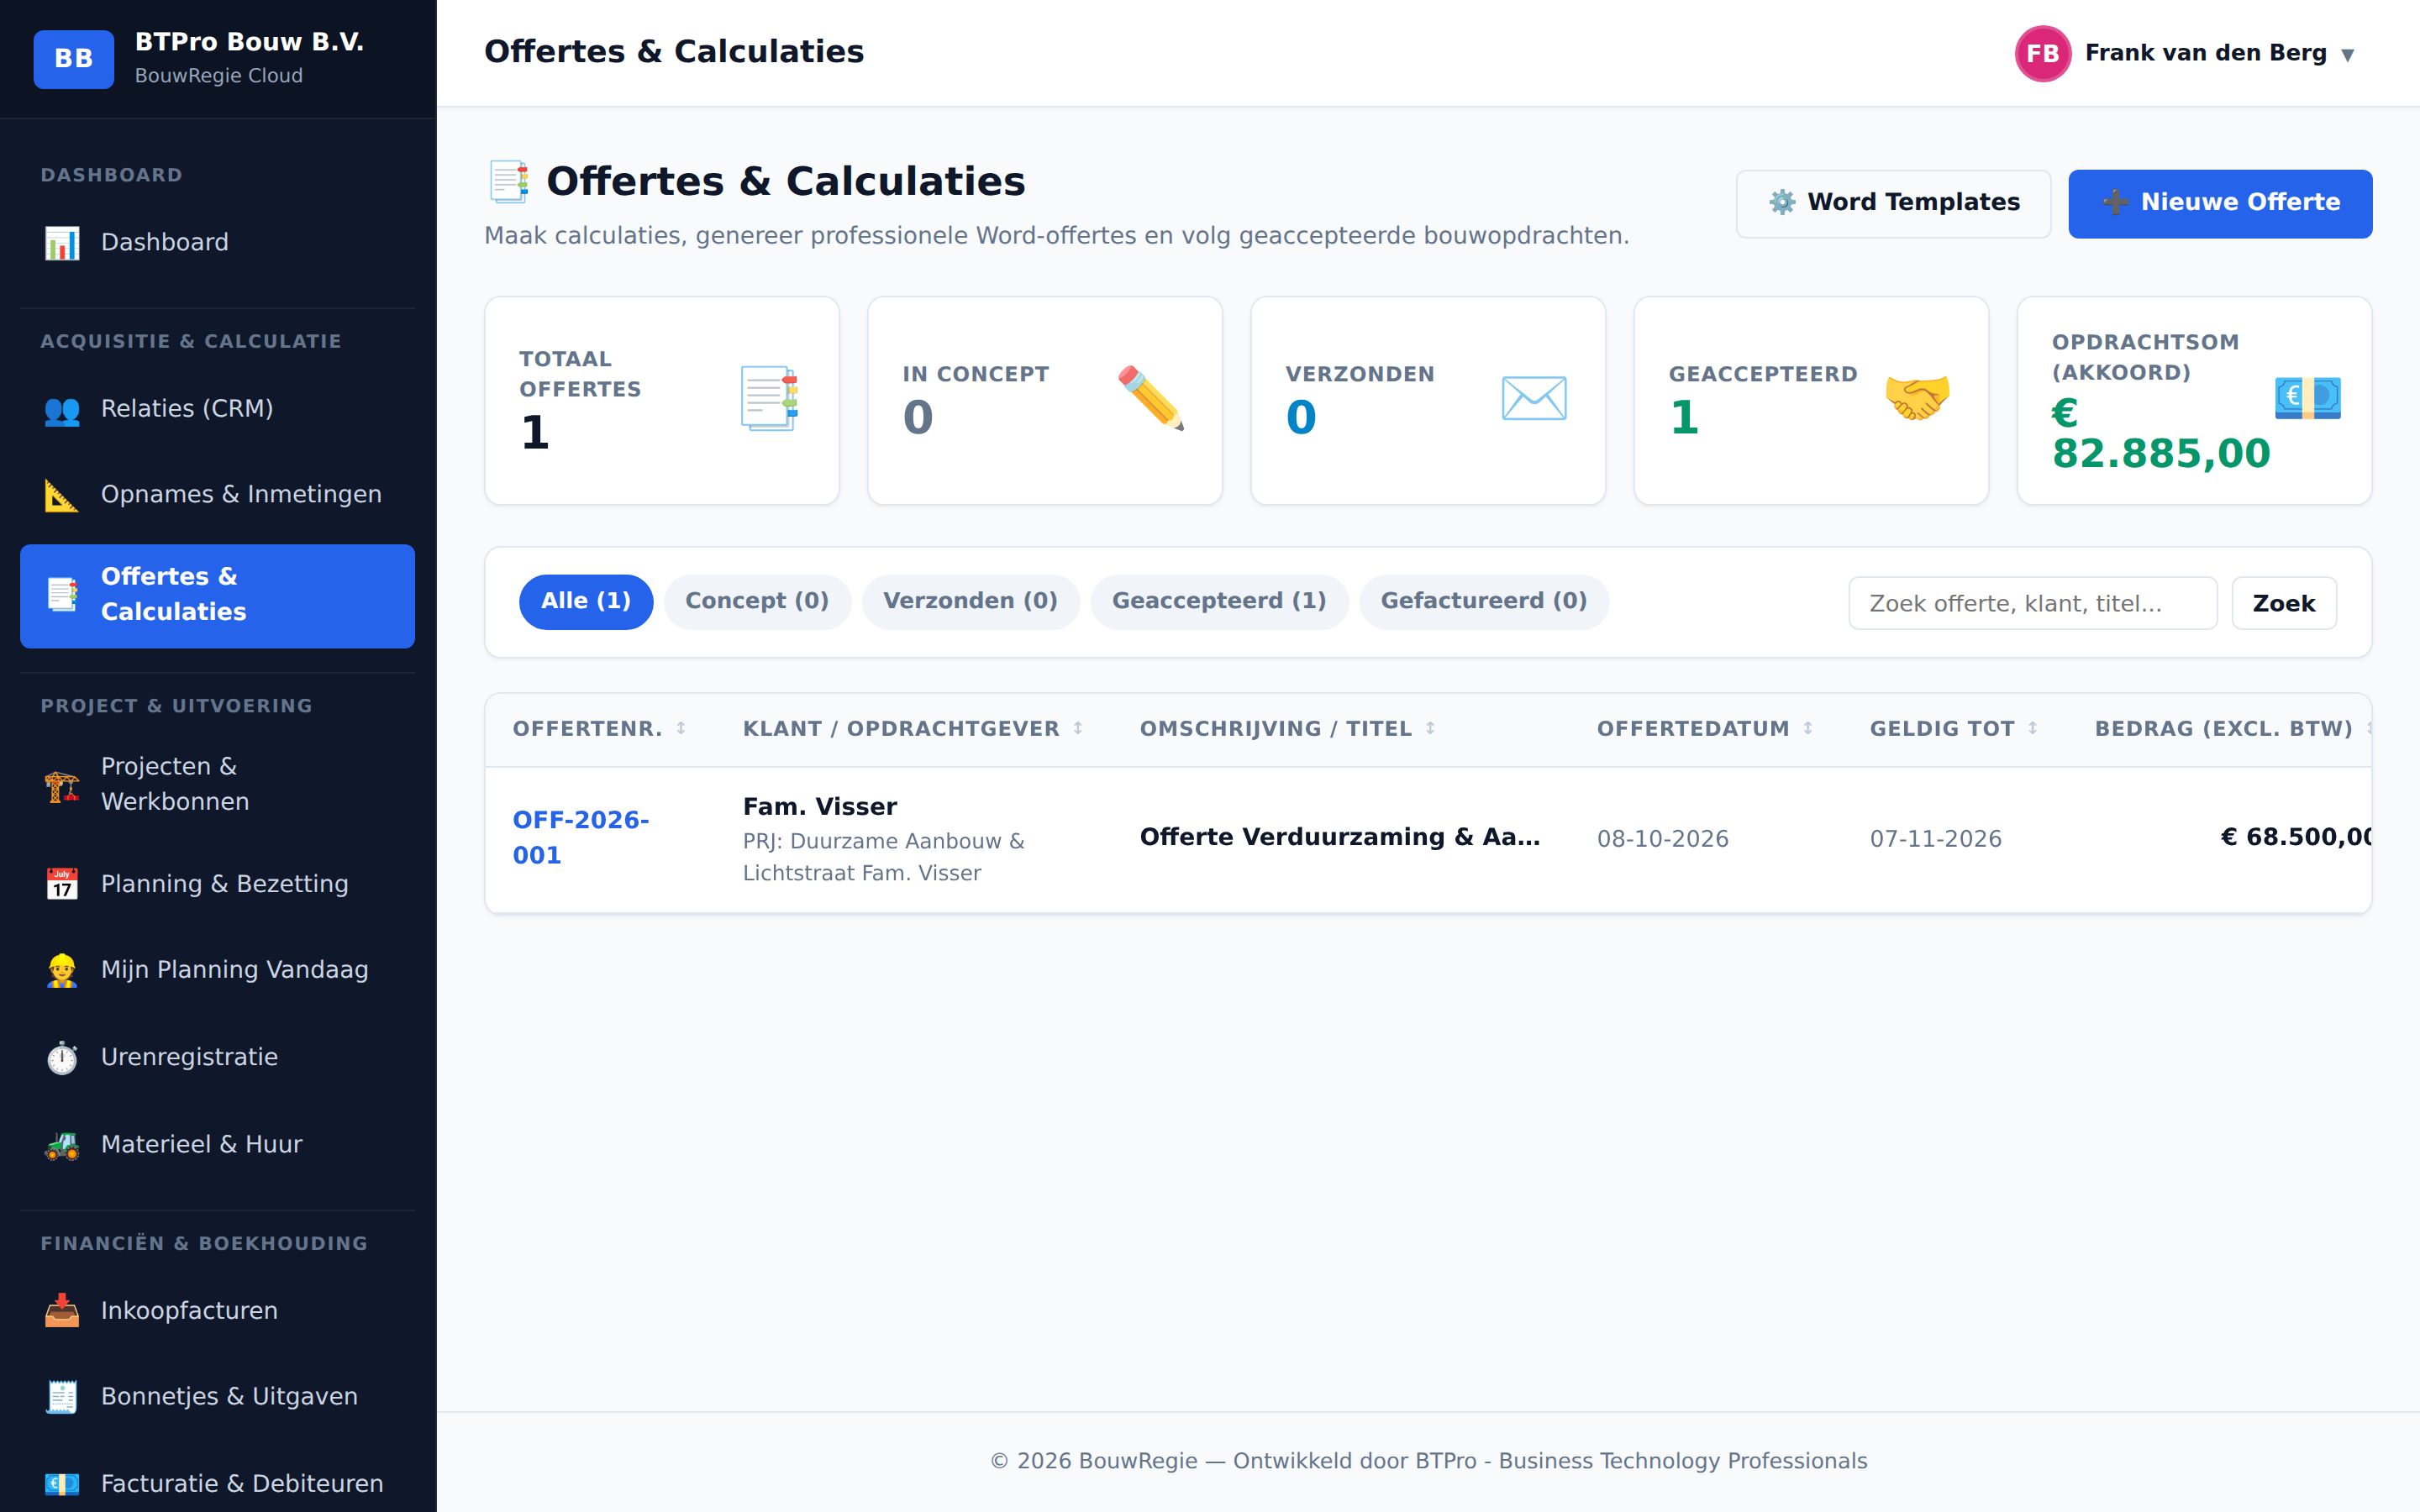The width and height of the screenshot is (2420, 1512).
Task: Open Word Templates settings
Action: click(x=1893, y=203)
